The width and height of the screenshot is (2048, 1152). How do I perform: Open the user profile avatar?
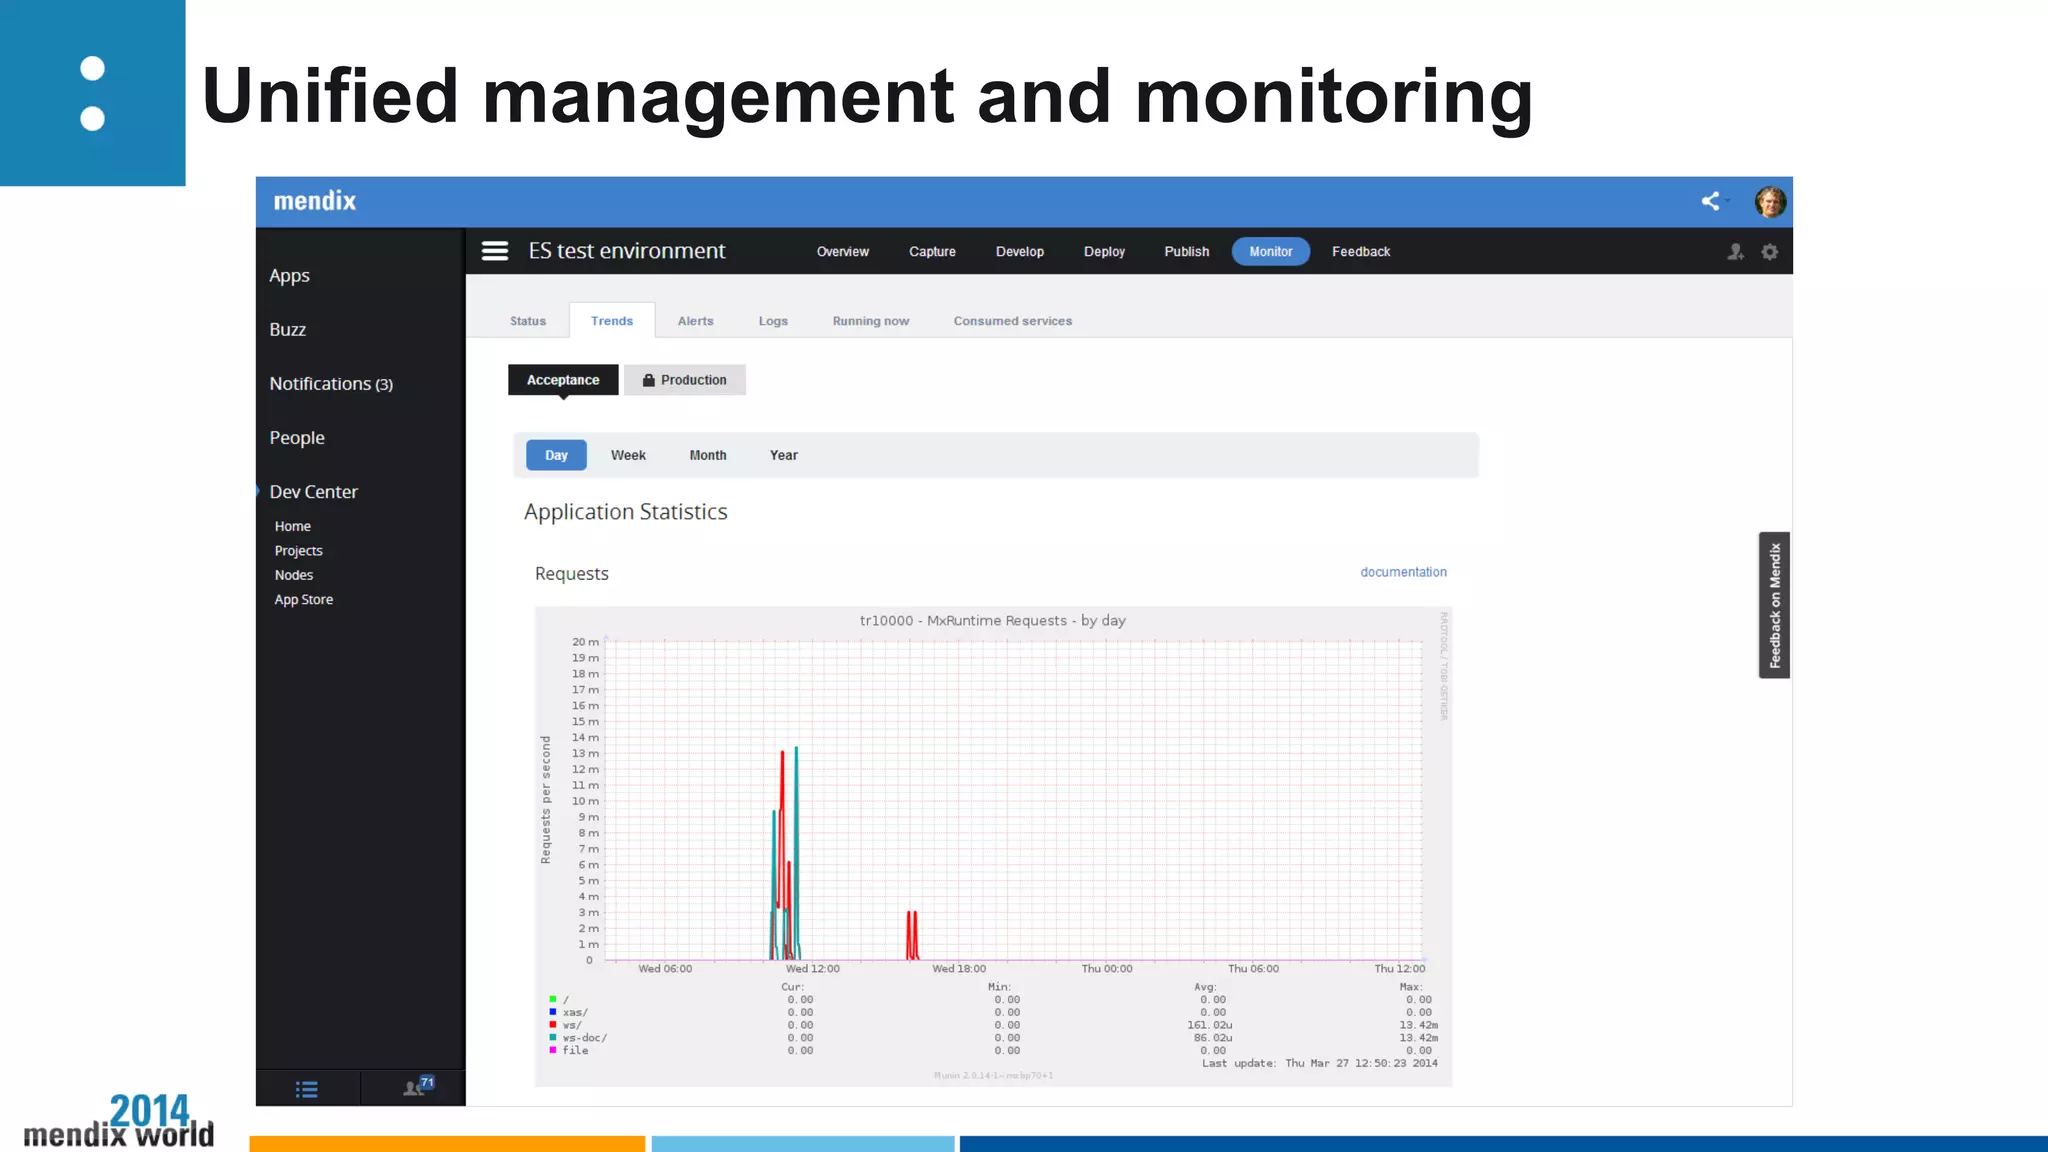pyautogui.click(x=1770, y=201)
